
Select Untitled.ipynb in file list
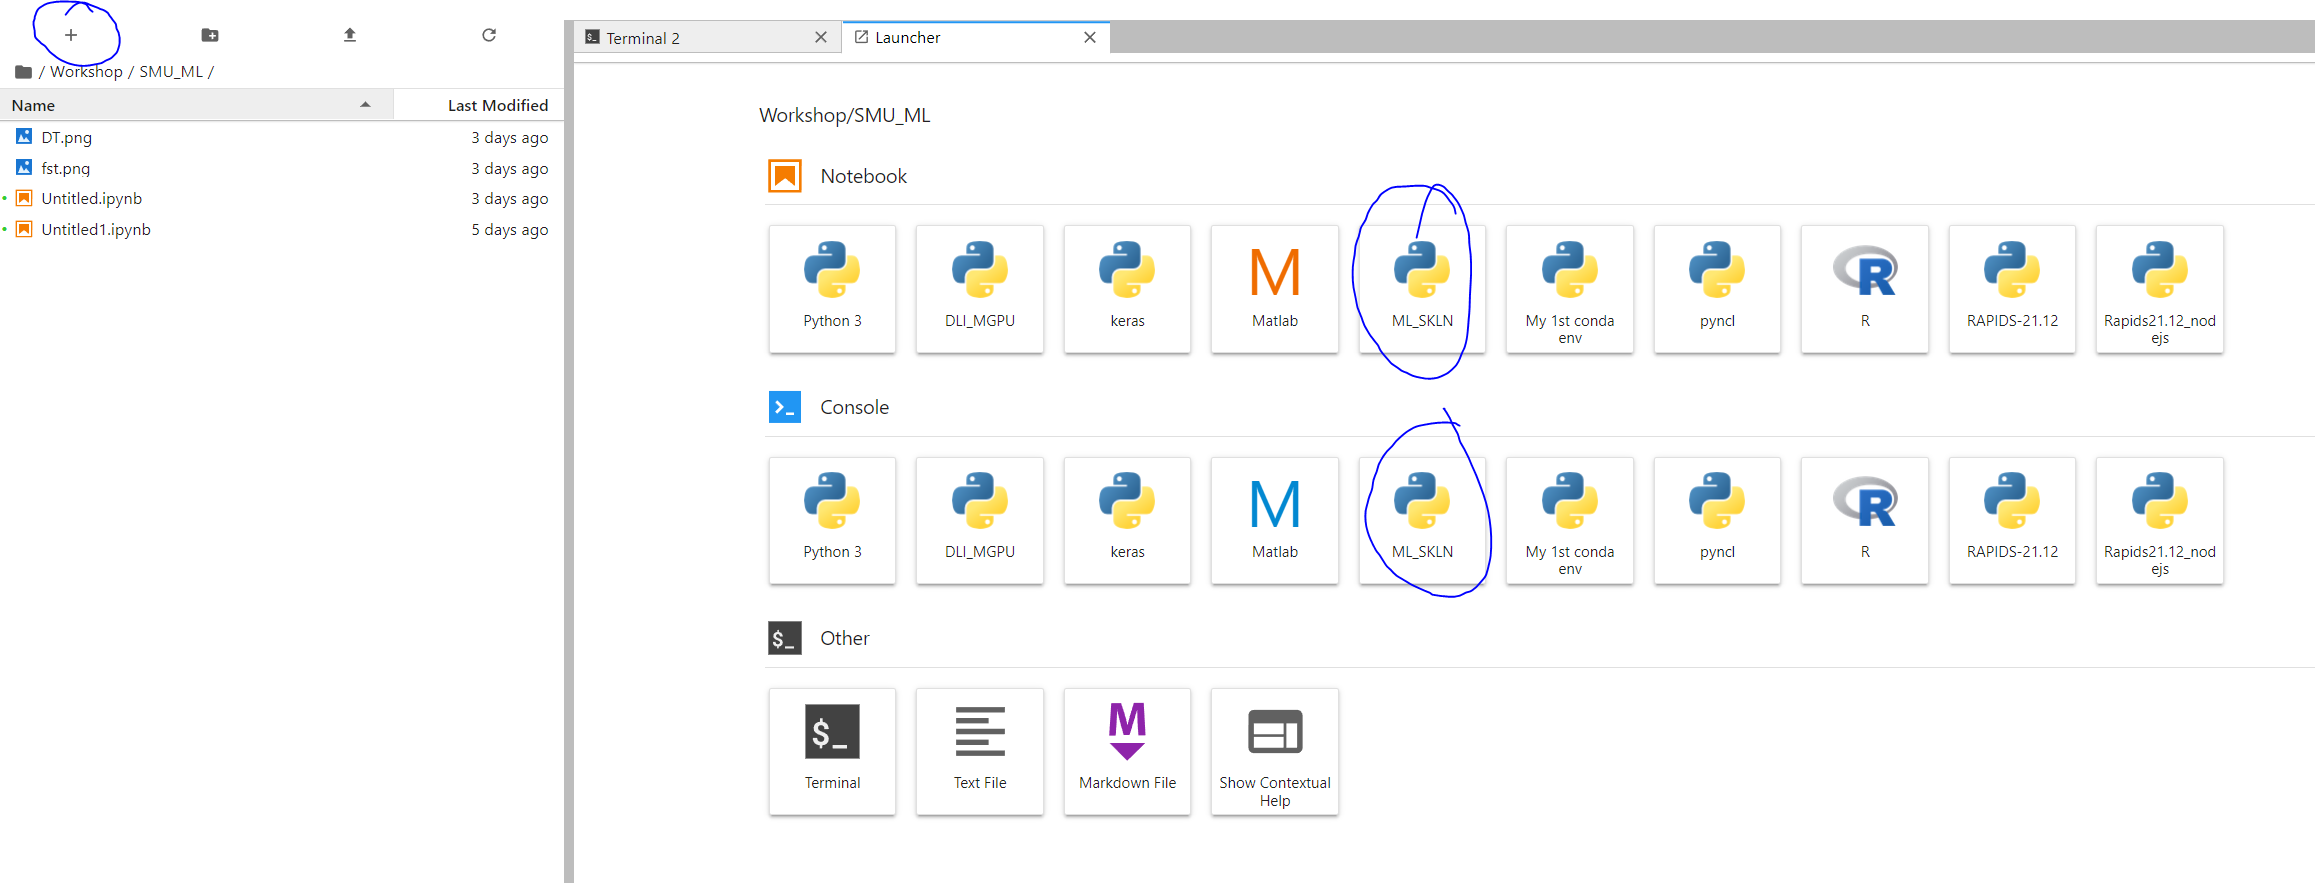[x=282, y=198]
